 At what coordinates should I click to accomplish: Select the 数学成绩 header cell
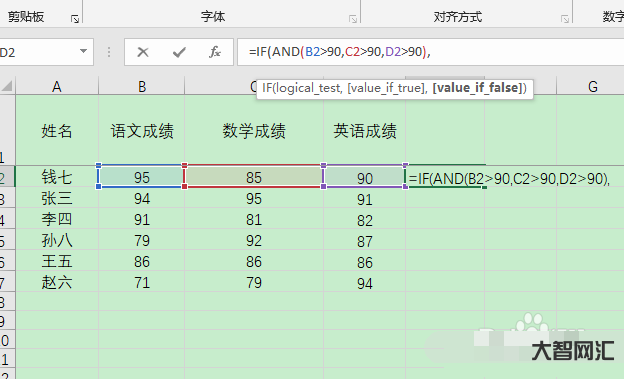254,130
